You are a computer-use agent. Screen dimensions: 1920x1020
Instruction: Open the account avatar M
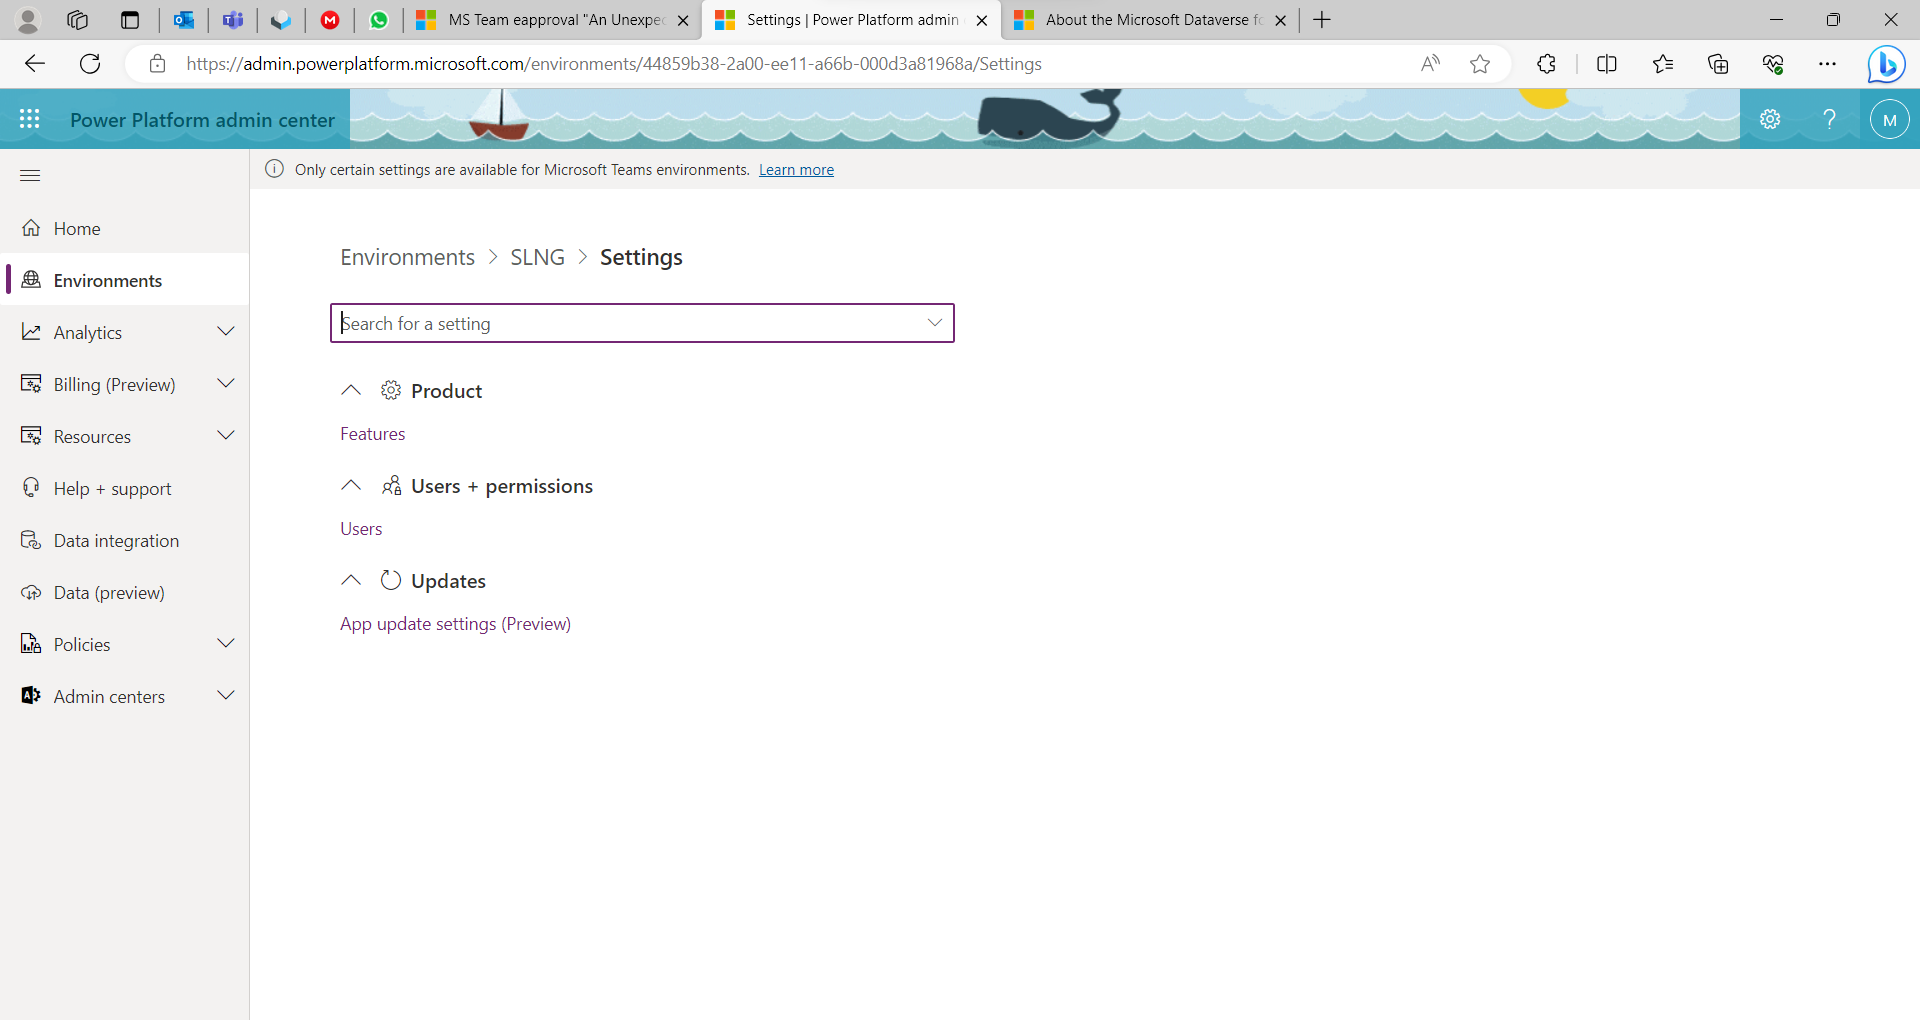(1889, 119)
